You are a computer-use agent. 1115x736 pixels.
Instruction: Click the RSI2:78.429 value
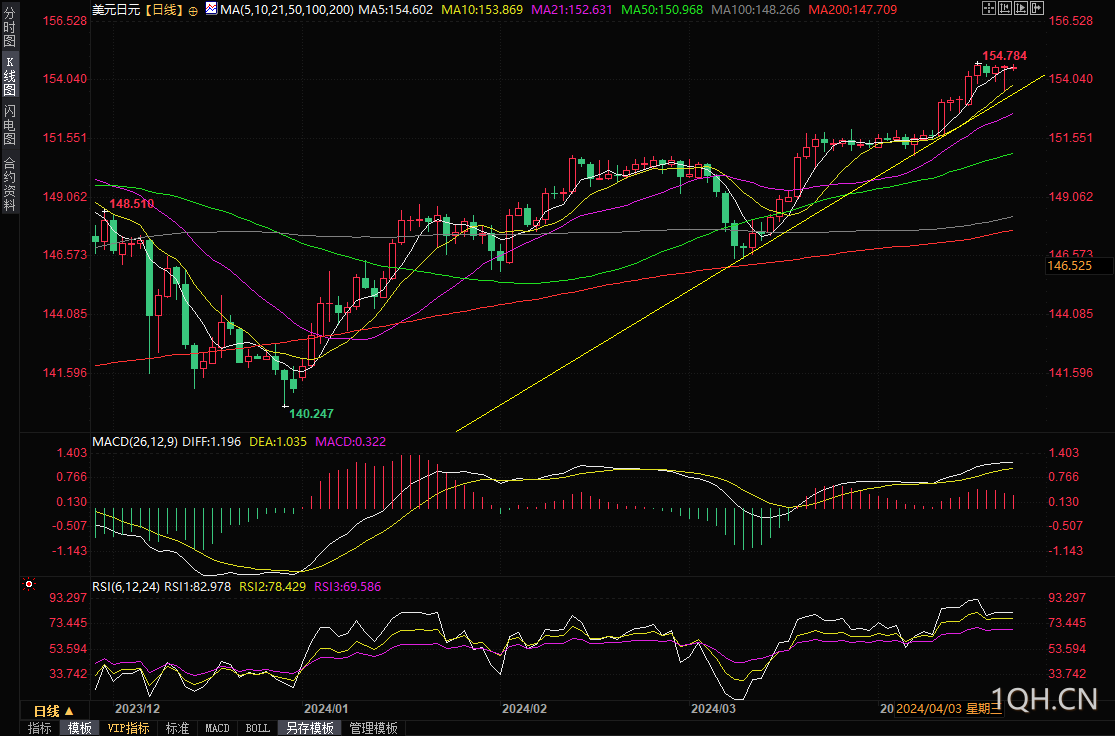(272, 587)
